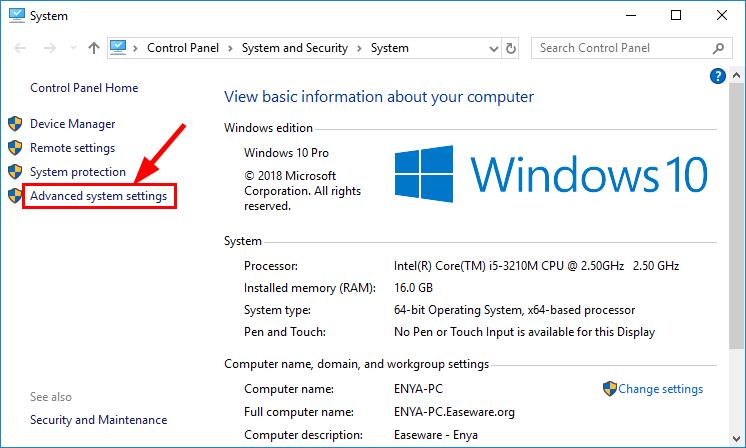
Task: Click the Back navigation arrow
Action: [20, 48]
